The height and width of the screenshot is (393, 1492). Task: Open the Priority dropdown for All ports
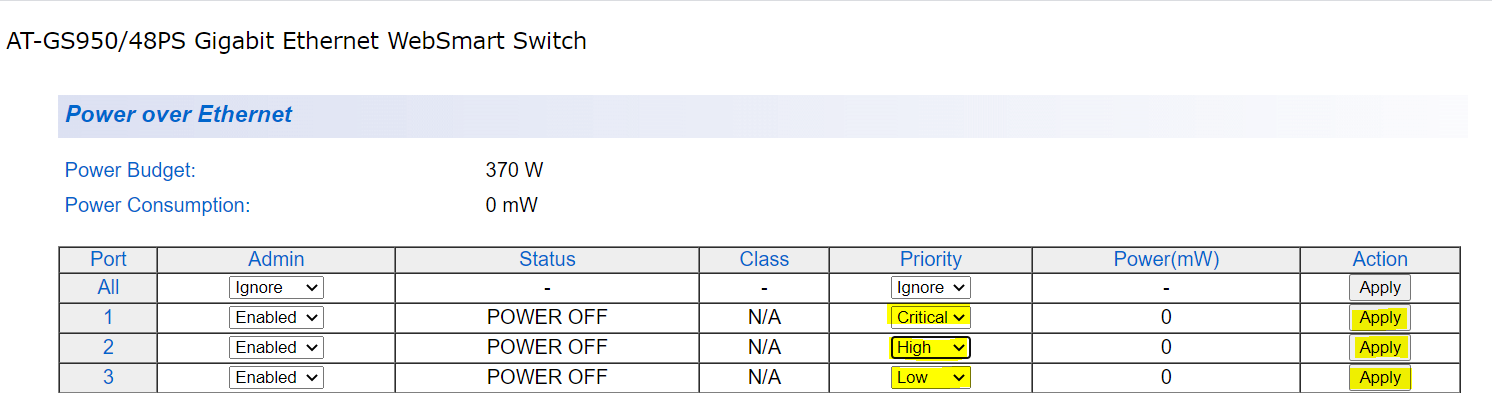click(x=930, y=288)
